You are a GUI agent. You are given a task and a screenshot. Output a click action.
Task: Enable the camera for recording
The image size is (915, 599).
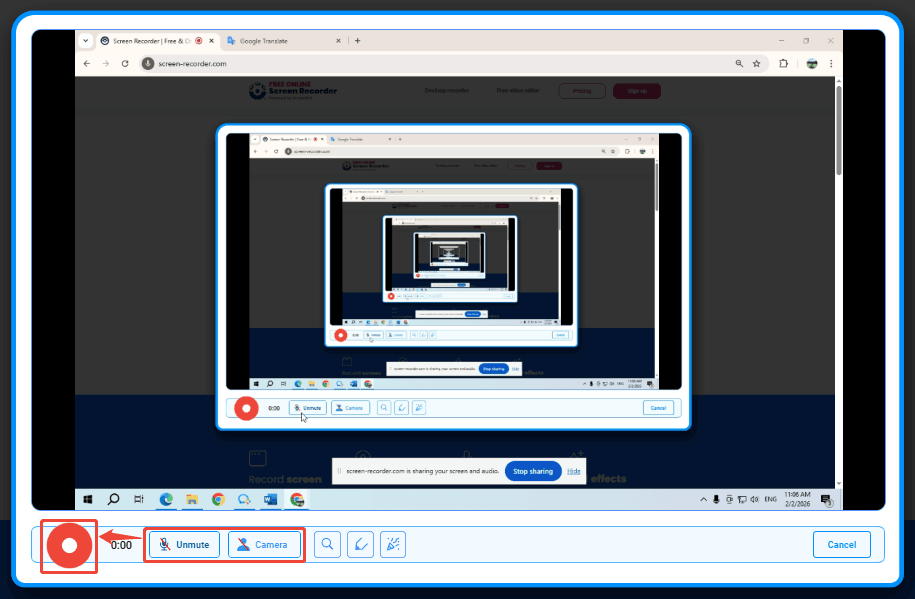tap(264, 544)
